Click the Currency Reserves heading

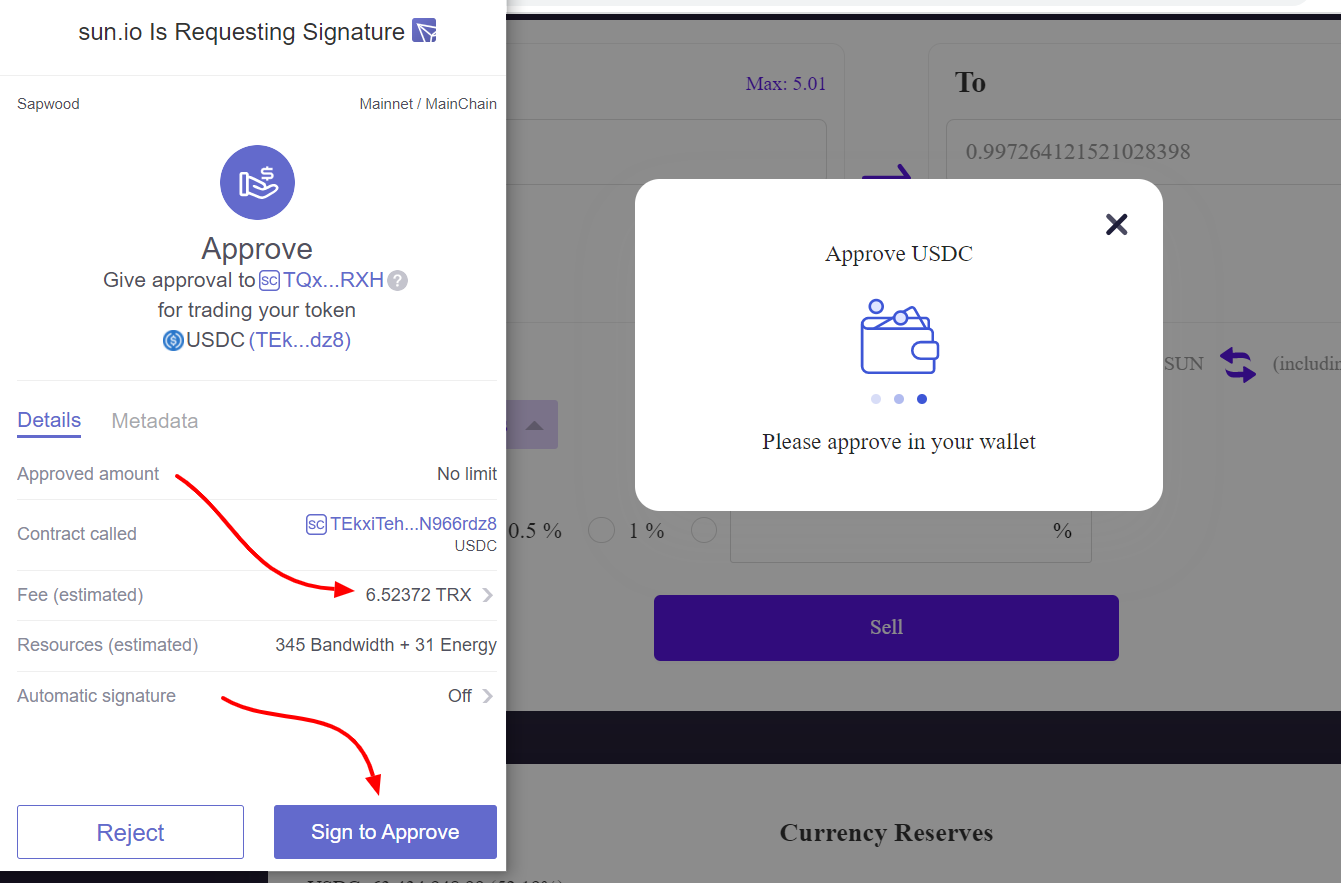click(886, 833)
